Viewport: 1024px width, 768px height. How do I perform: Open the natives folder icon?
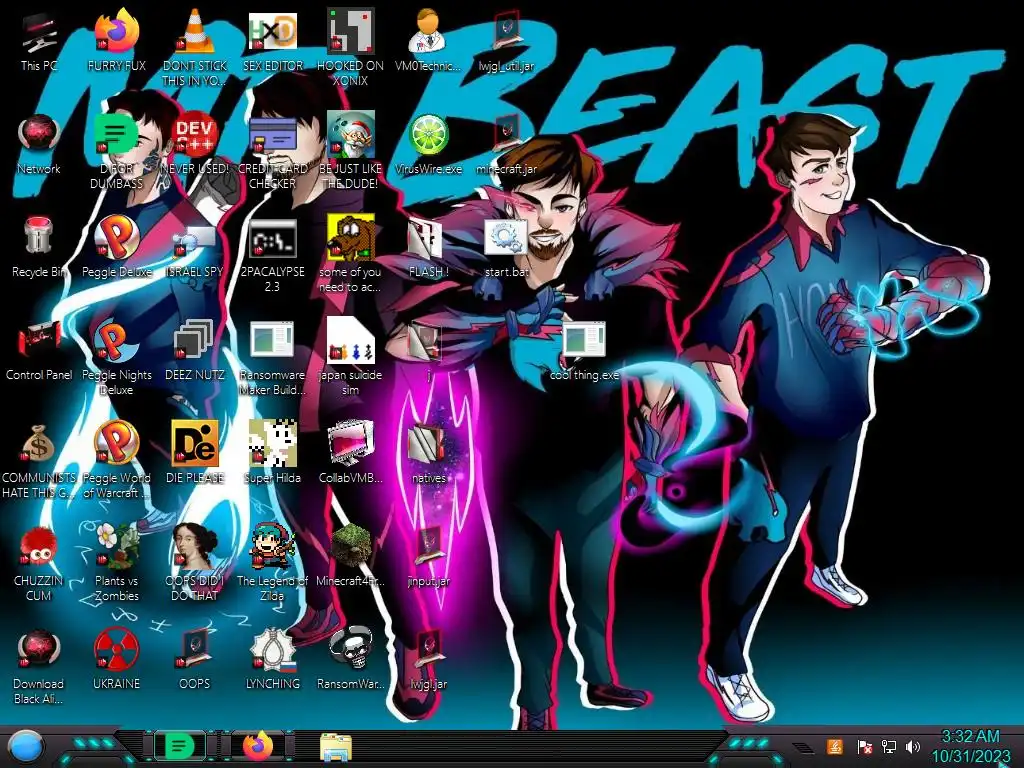[426, 444]
